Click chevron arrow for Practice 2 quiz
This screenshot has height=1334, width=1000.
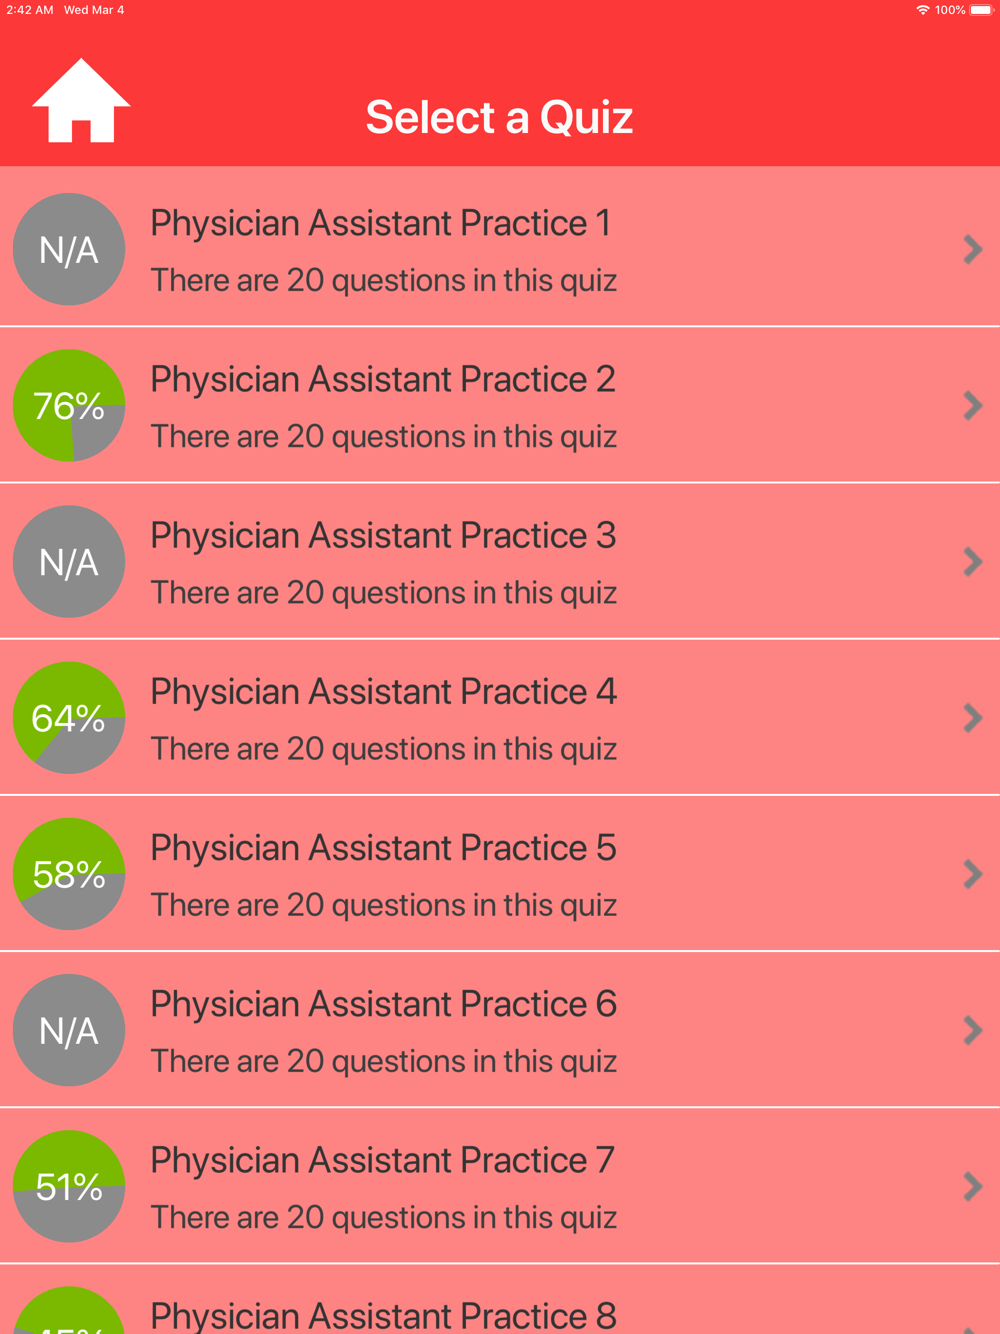(x=973, y=405)
